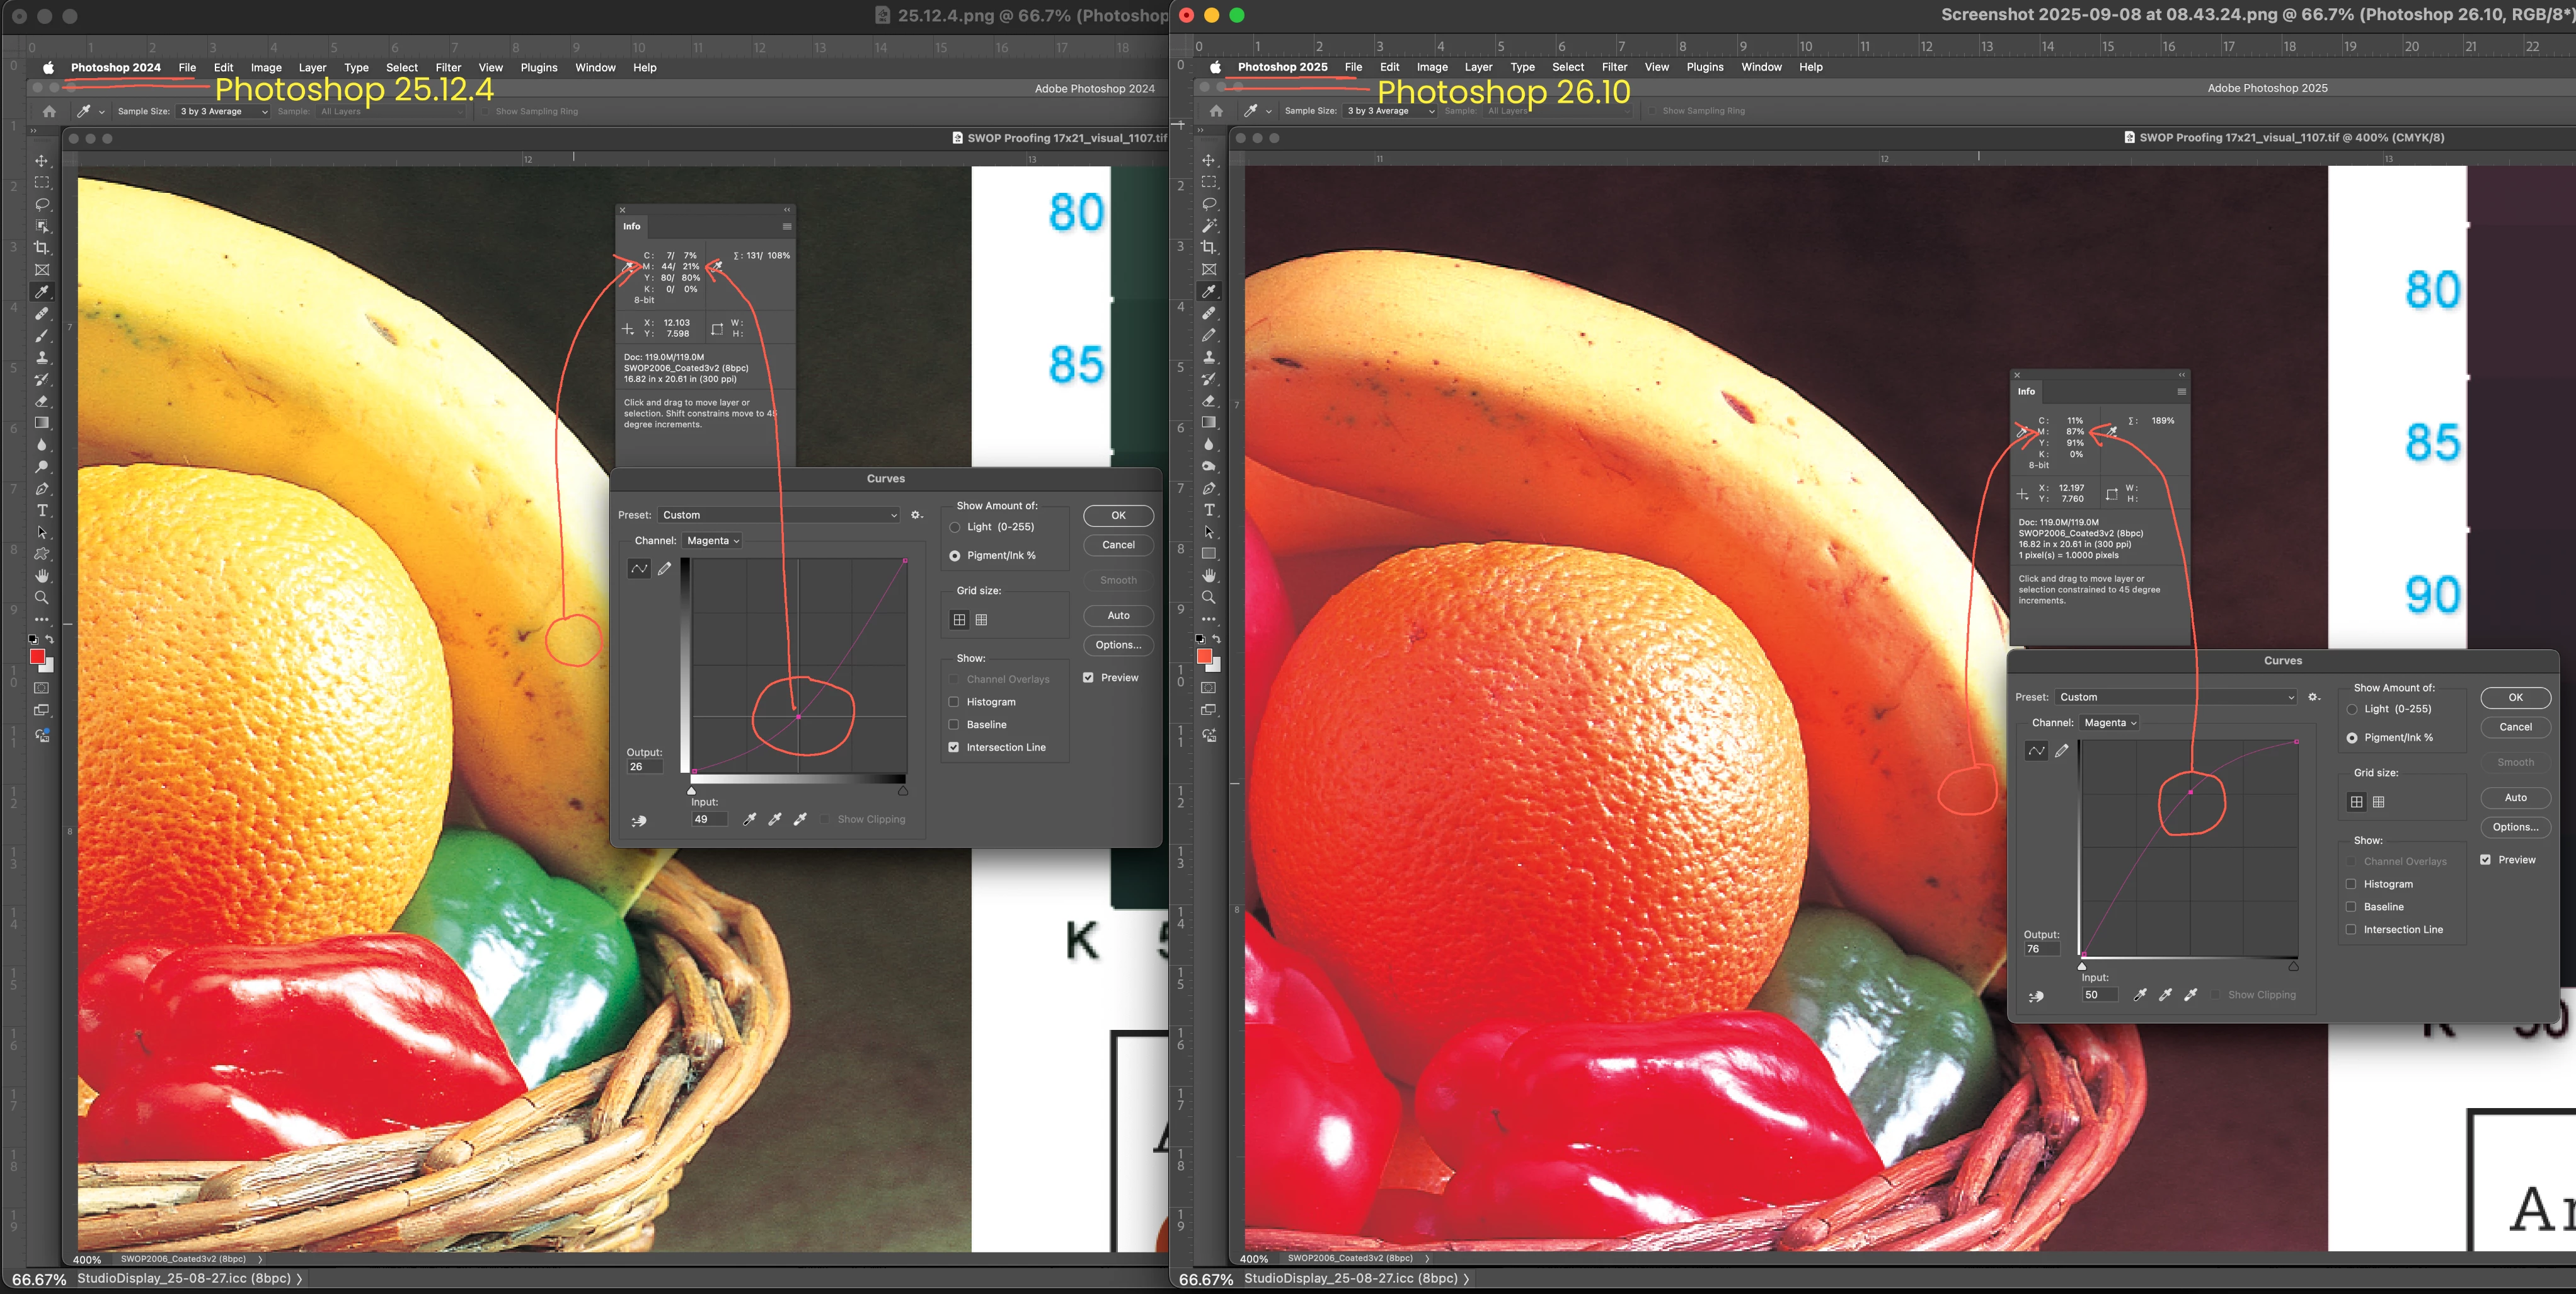Click the pencil draw-curve icon in right Curves dialog
Image resolution: width=2576 pixels, height=1294 pixels.
point(2062,751)
